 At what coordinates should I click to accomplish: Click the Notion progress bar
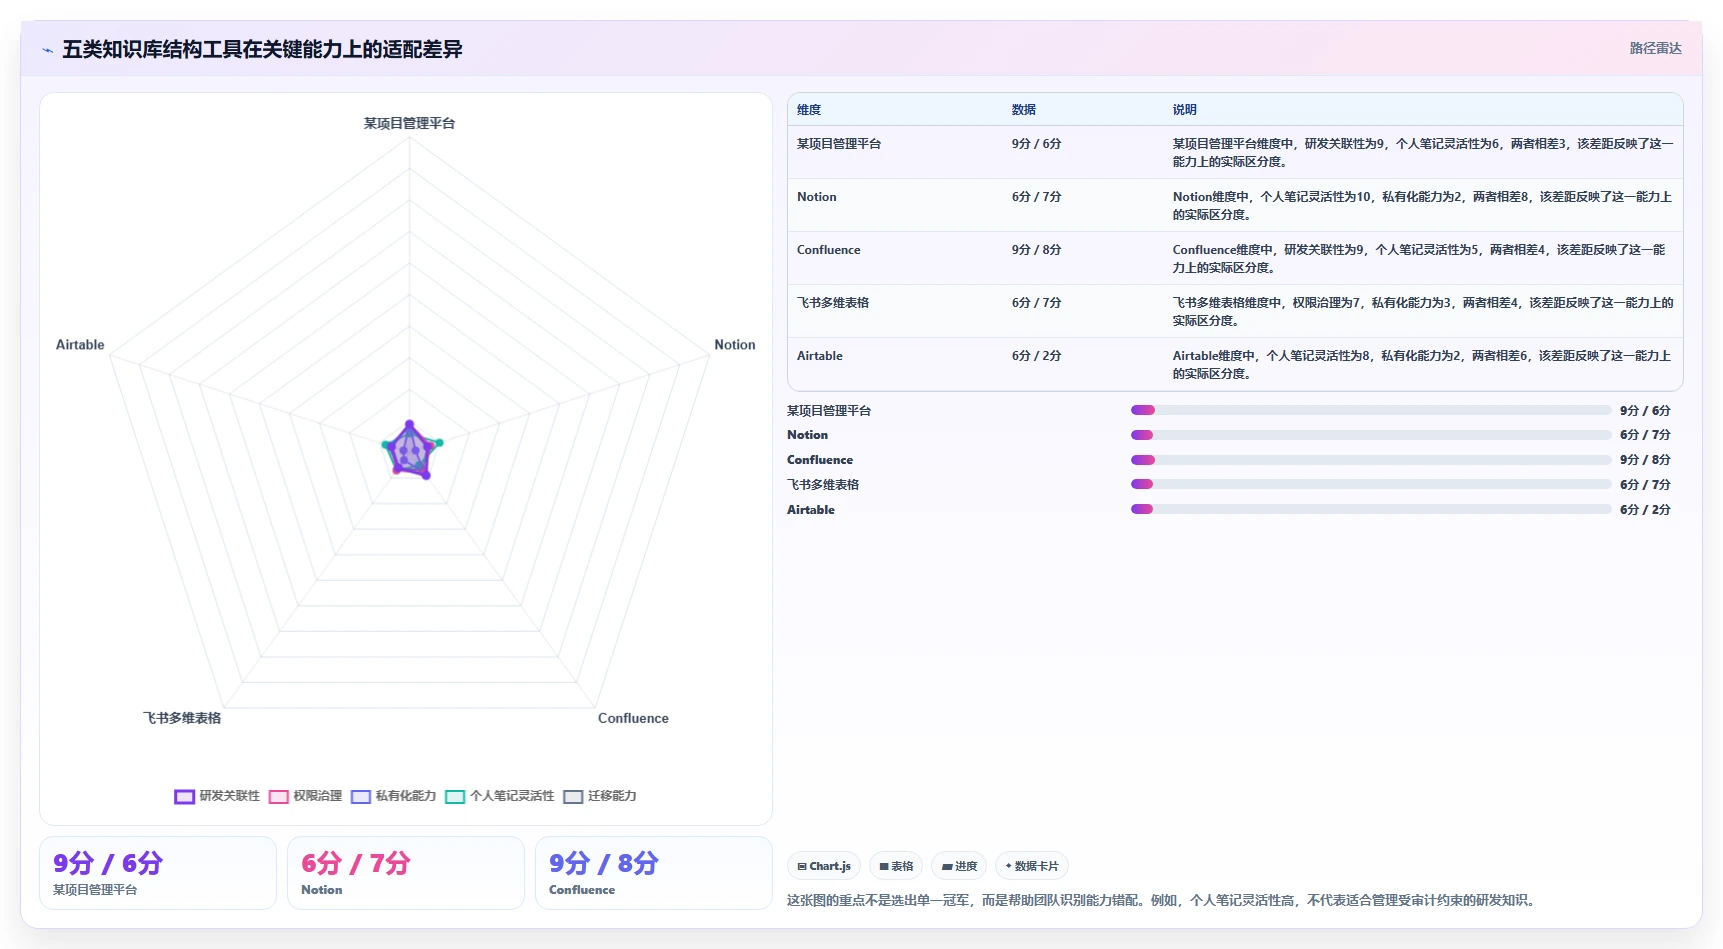pos(1371,435)
